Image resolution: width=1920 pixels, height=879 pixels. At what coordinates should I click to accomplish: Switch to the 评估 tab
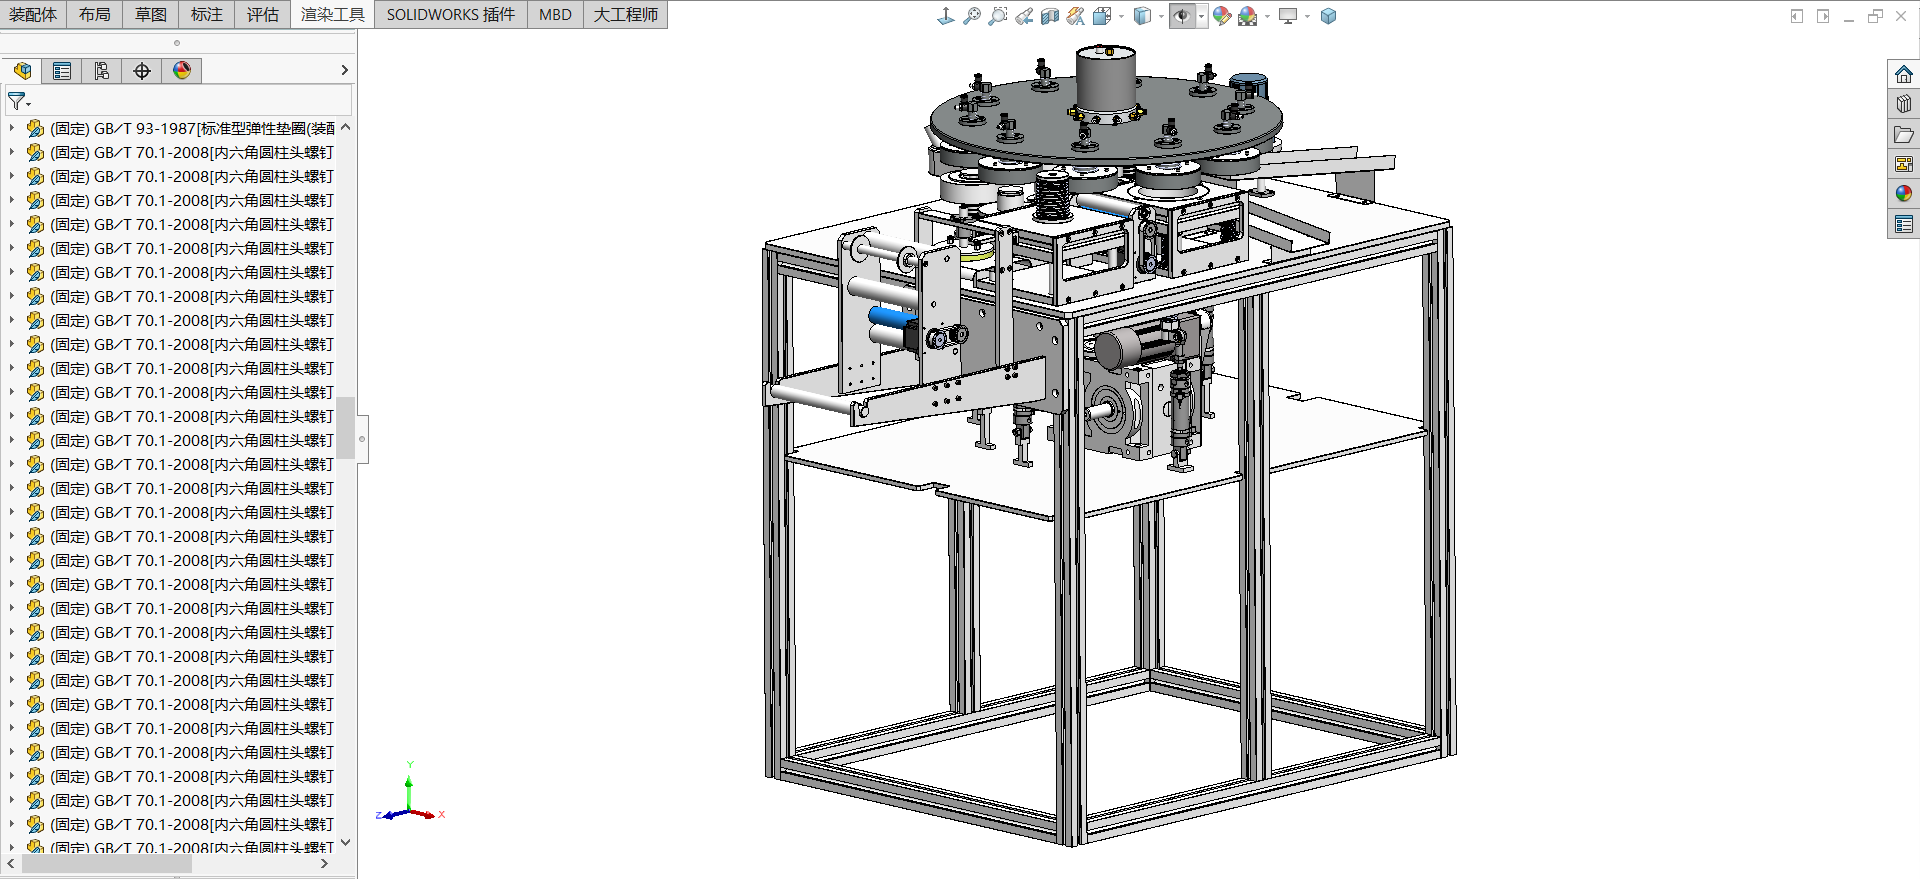click(x=263, y=14)
